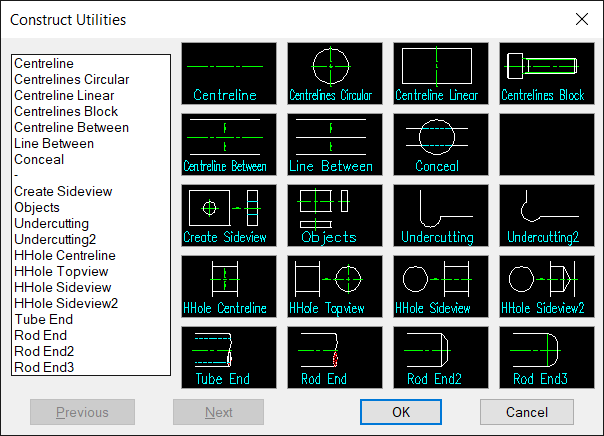Viewport: 604px width, 436px height.
Task: Choose the Objects icon tile
Action: pyautogui.click(x=335, y=216)
